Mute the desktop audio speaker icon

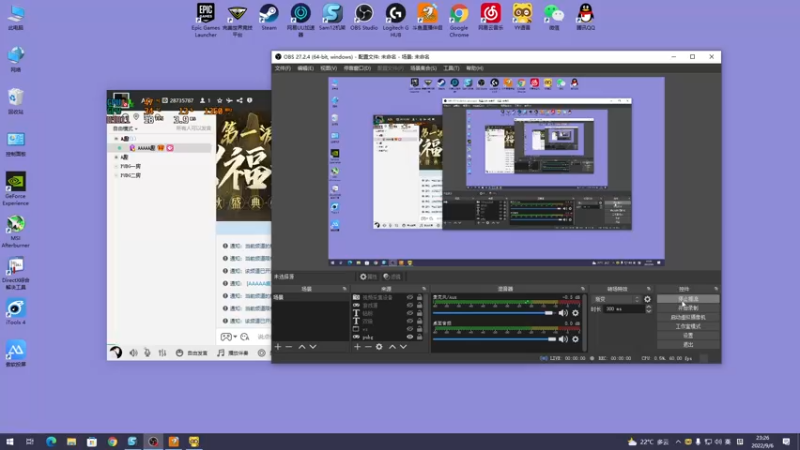coord(562,338)
